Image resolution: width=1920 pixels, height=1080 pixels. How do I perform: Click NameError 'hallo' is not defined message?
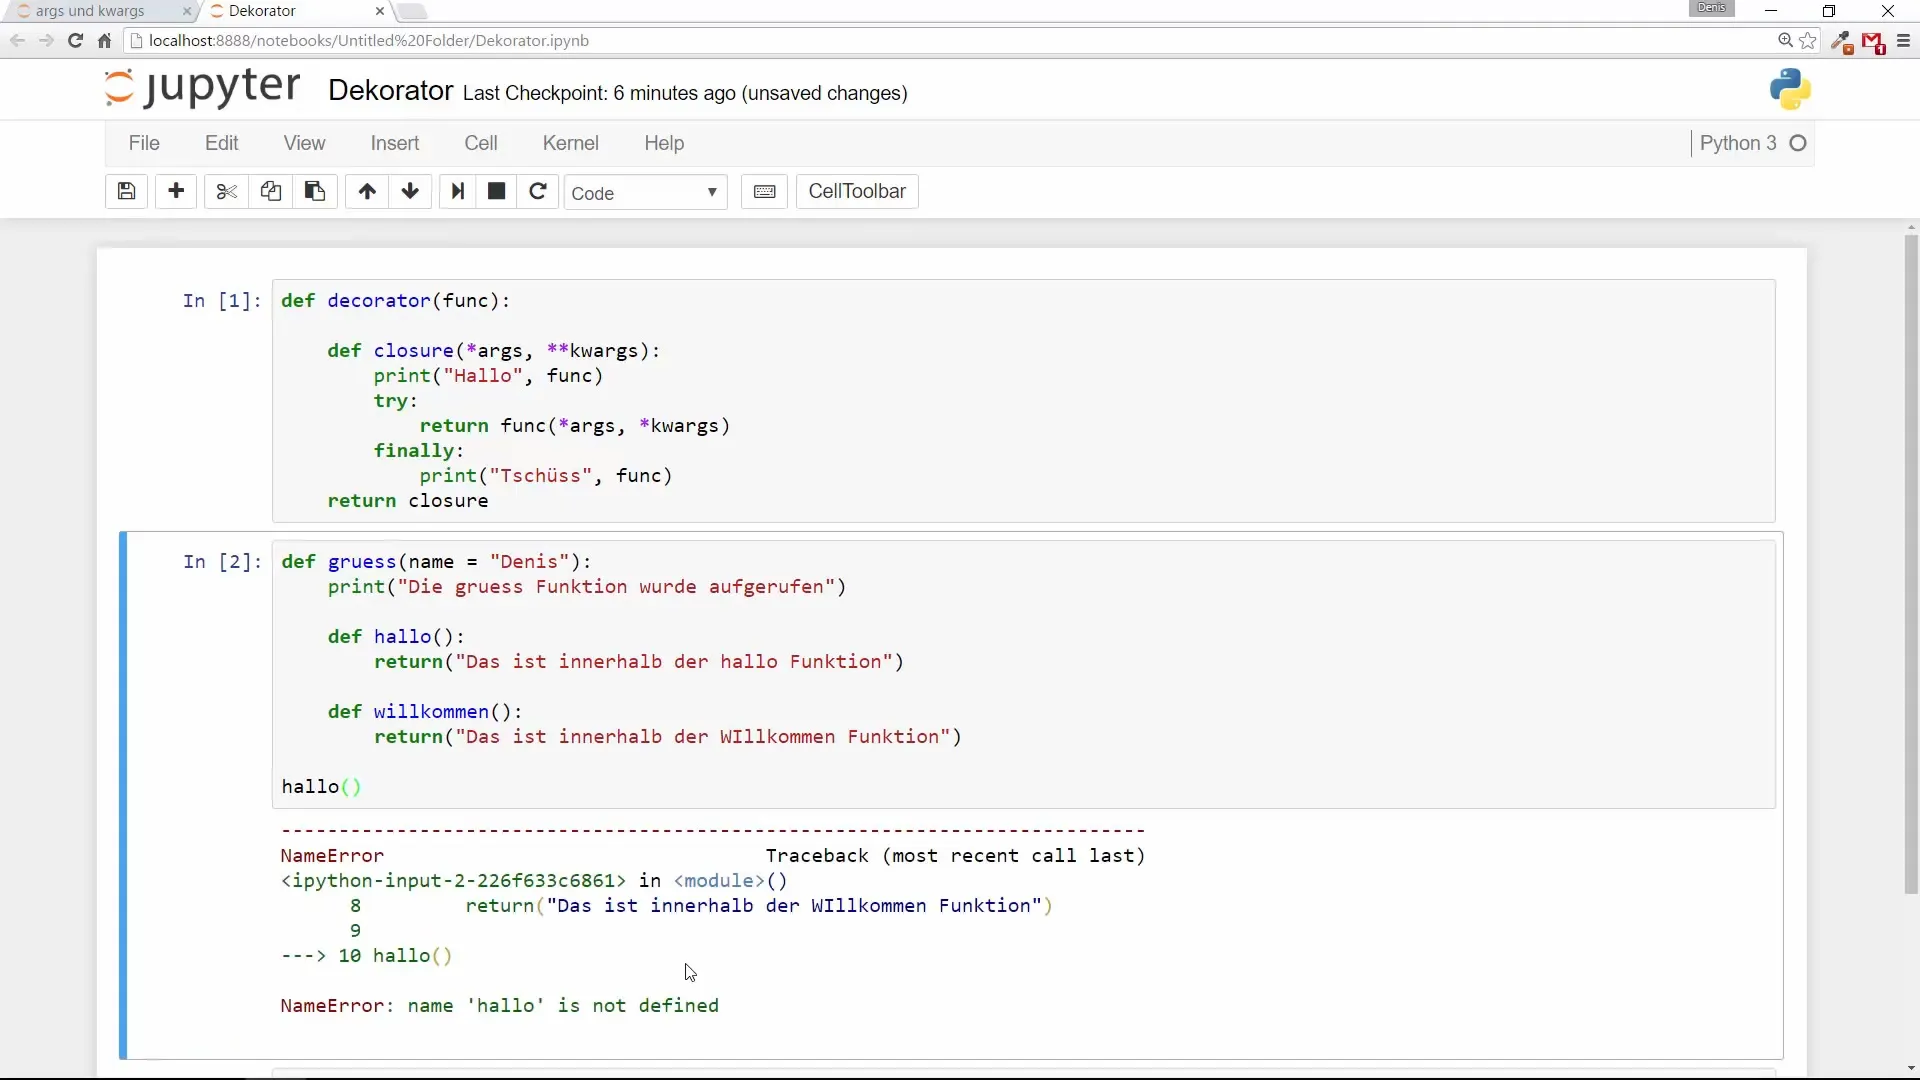499,1006
